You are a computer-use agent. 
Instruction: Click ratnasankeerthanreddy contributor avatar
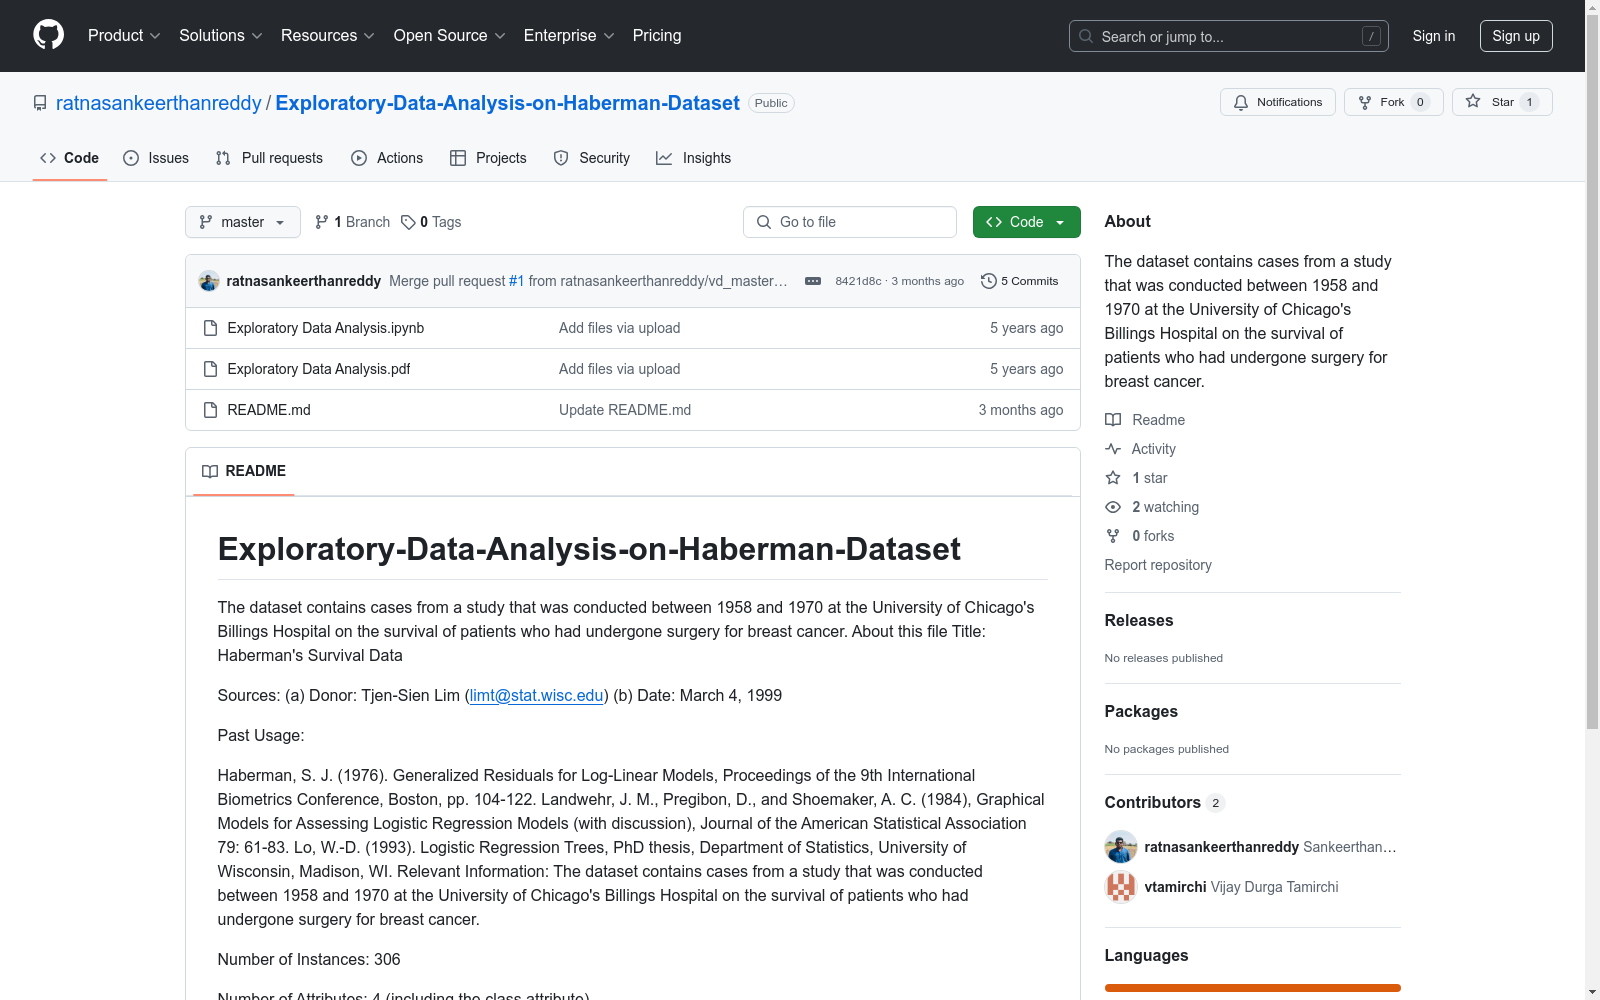[x=1121, y=847]
